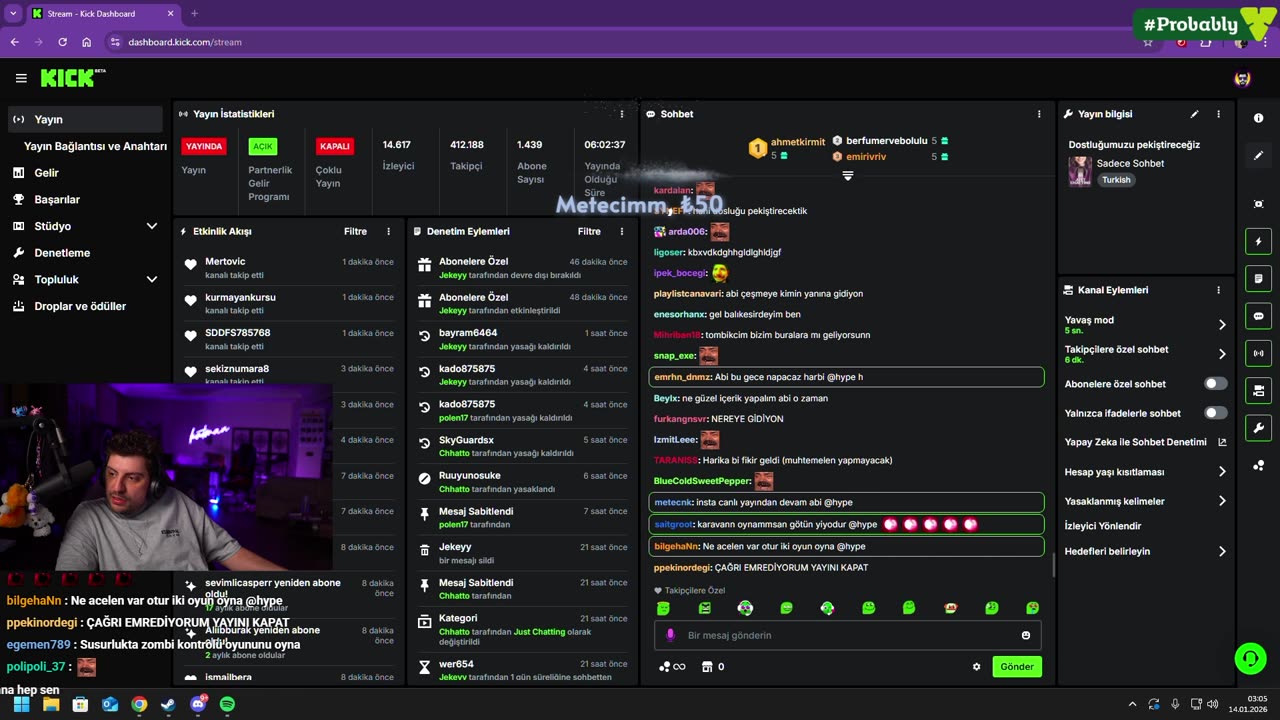Image resolution: width=1280 pixels, height=720 pixels.
Task: Open the Sohbet panel three-dot menu
Action: (1039, 114)
